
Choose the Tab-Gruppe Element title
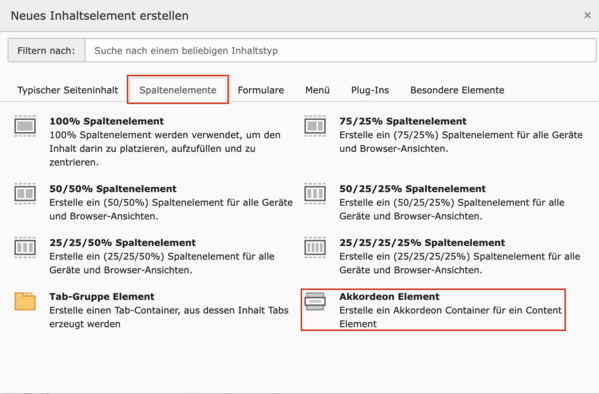tap(102, 297)
